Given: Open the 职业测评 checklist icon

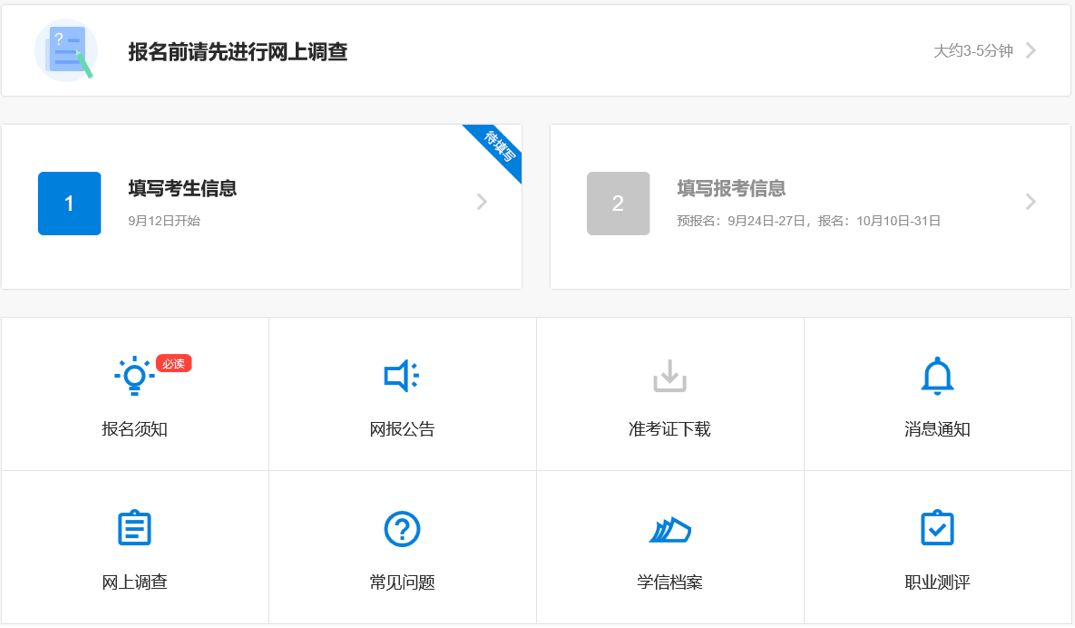Looking at the screenshot, I should coord(937,528).
